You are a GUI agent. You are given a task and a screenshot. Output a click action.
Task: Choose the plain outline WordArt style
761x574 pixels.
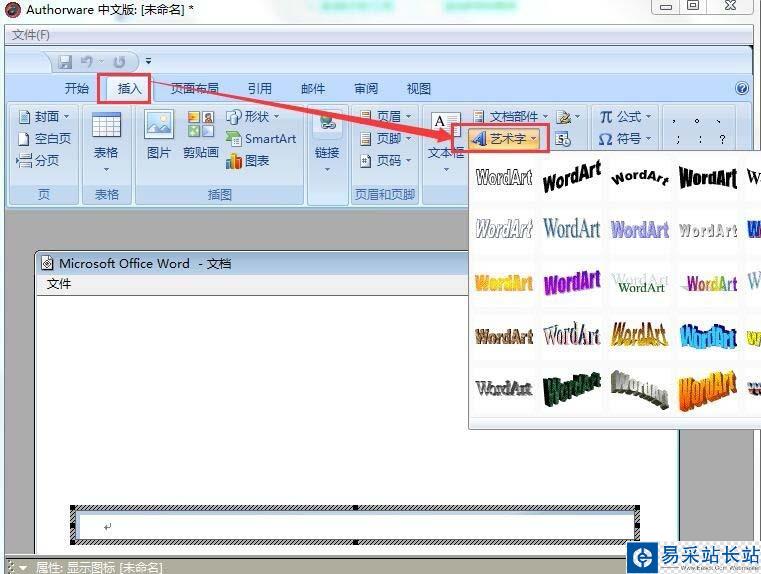coord(504,177)
